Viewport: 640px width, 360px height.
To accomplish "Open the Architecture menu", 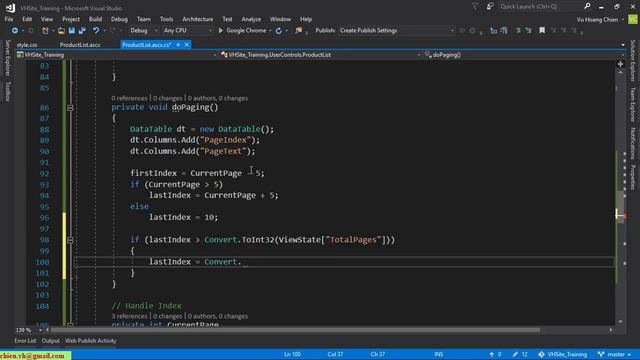I will click(x=198, y=19).
